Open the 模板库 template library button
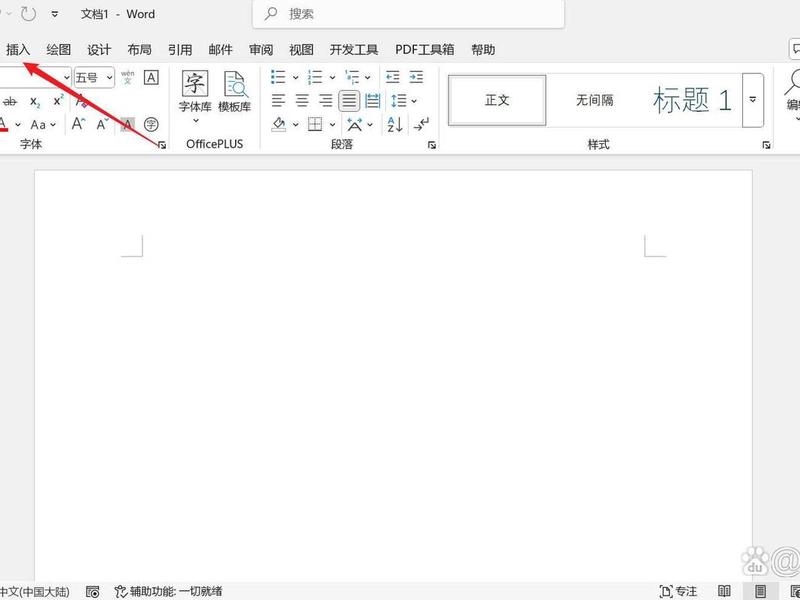800x600 pixels. [235, 92]
